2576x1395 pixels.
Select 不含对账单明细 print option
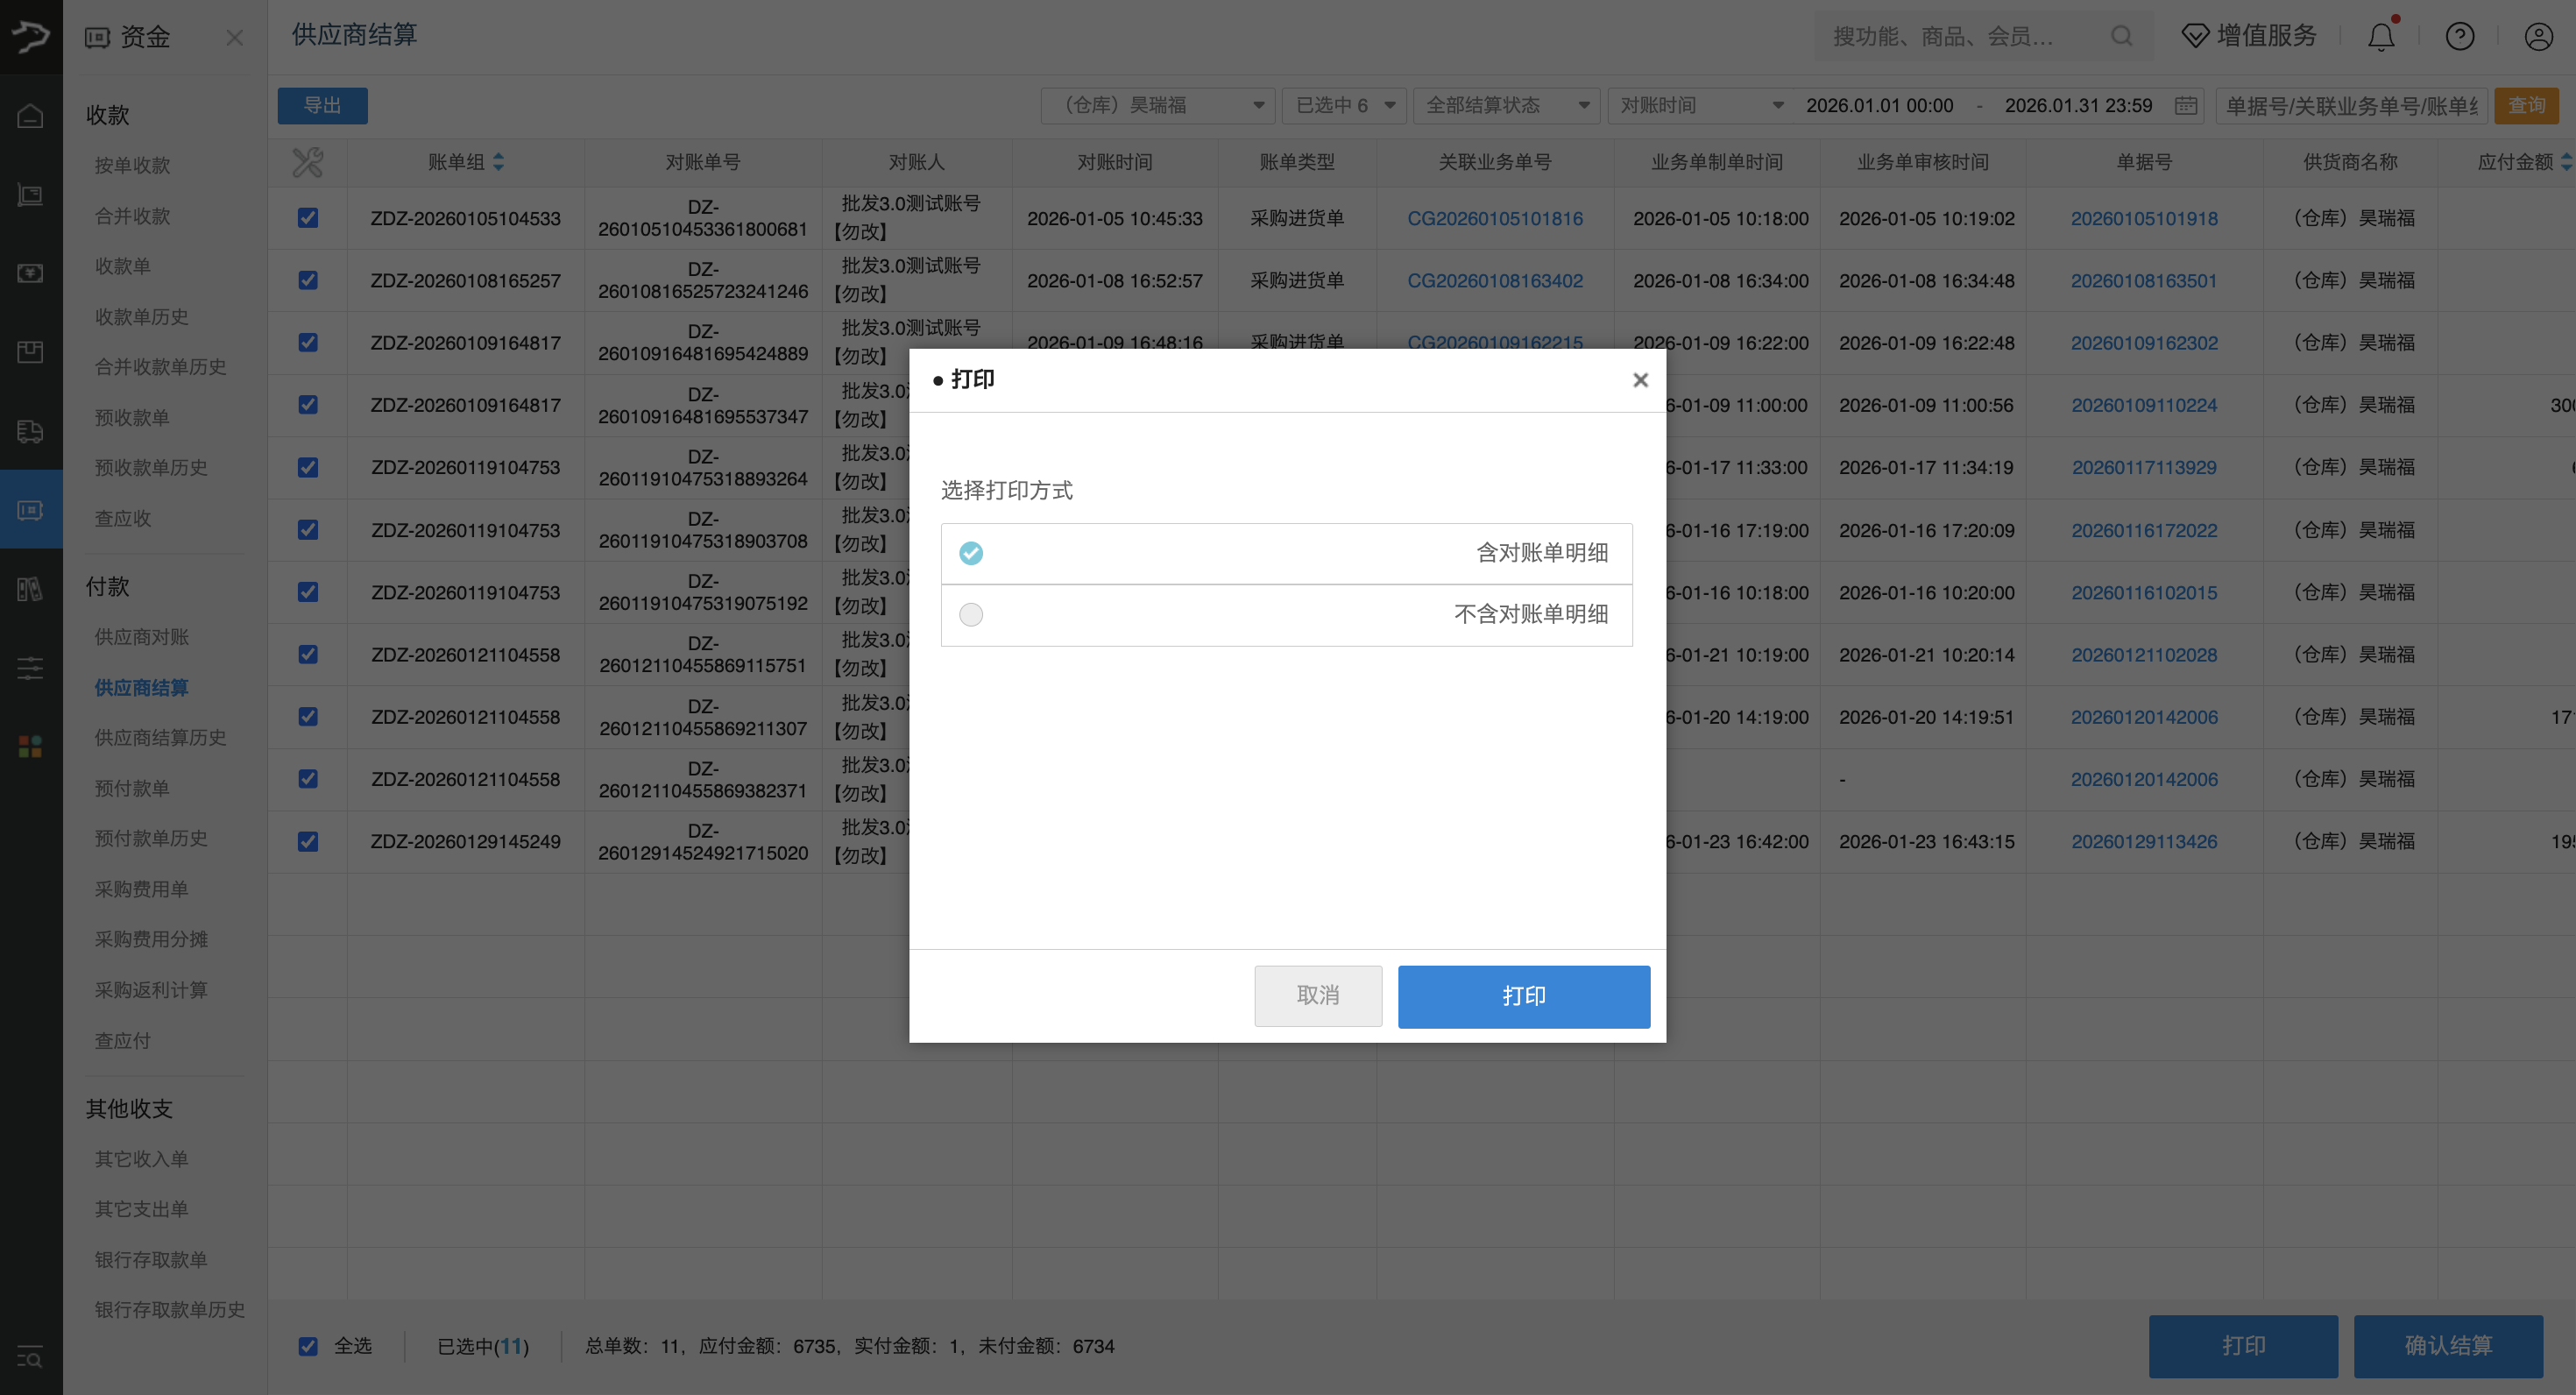(971, 614)
